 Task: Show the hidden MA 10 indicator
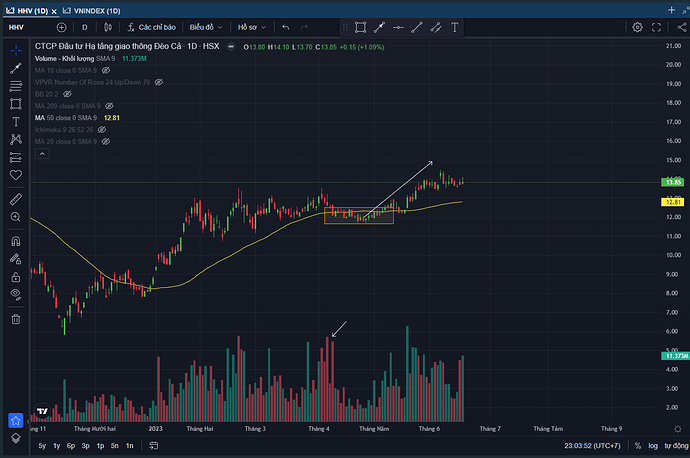pos(105,71)
